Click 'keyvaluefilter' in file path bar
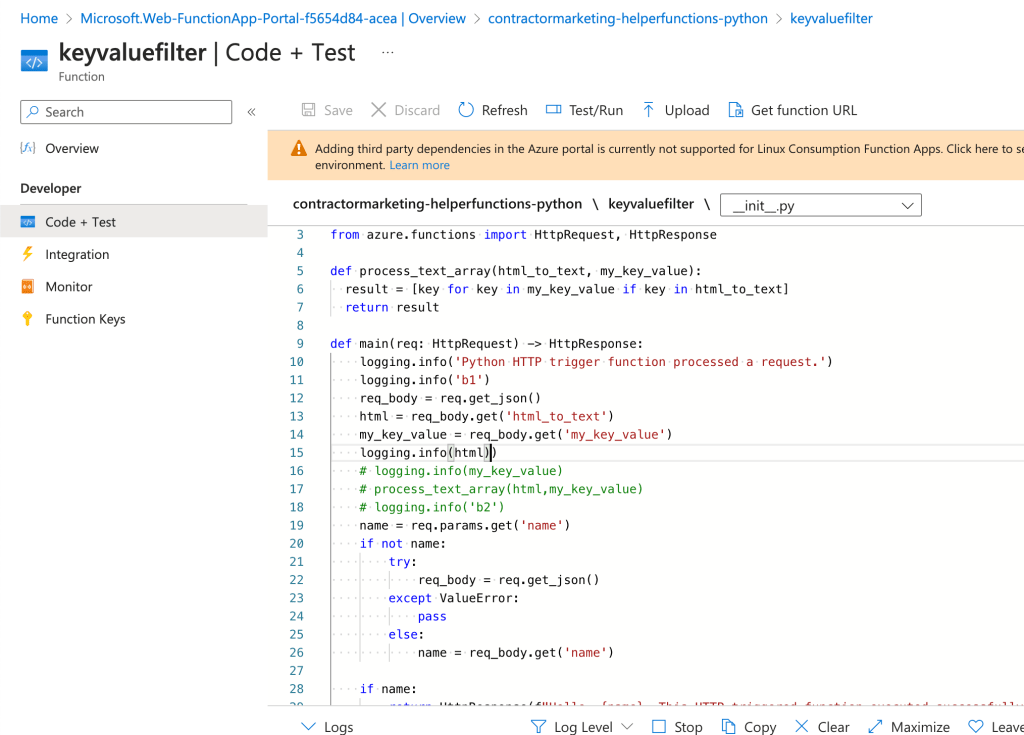The width and height of the screenshot is (1024, 735). click(650, 204)
